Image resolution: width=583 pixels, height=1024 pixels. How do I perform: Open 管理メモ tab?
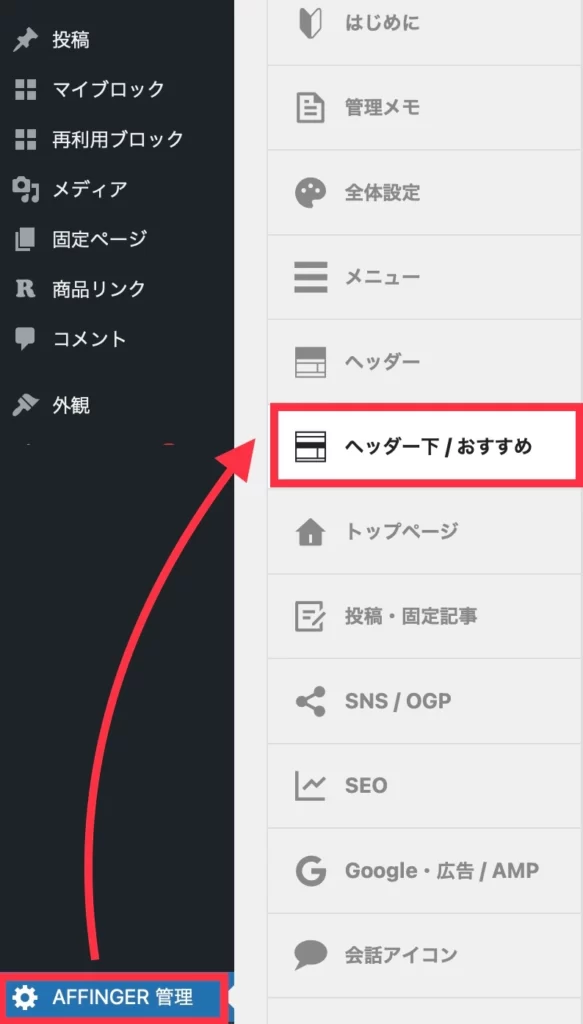click(425, 108)
